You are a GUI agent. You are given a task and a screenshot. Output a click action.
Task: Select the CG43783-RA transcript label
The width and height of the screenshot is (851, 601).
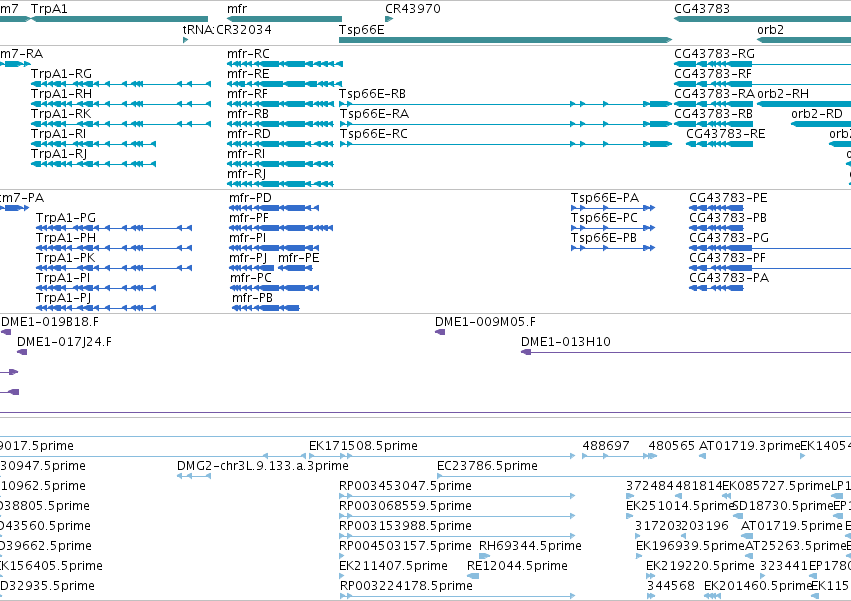tap(714, 94)
